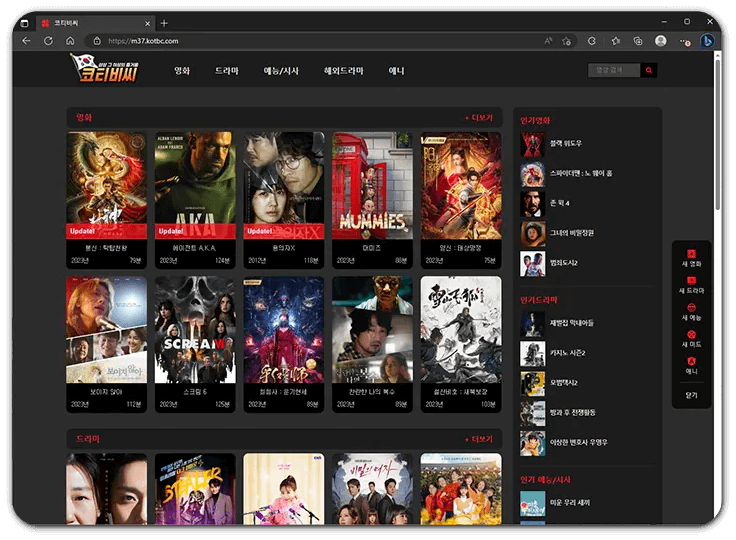Open browser settings and more menu

pos(685,41)
